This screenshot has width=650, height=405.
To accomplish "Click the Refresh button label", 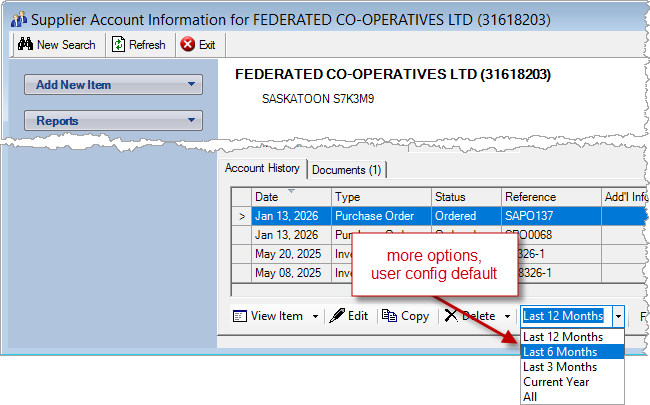I will pyautogui.click(x=147, y=44).
